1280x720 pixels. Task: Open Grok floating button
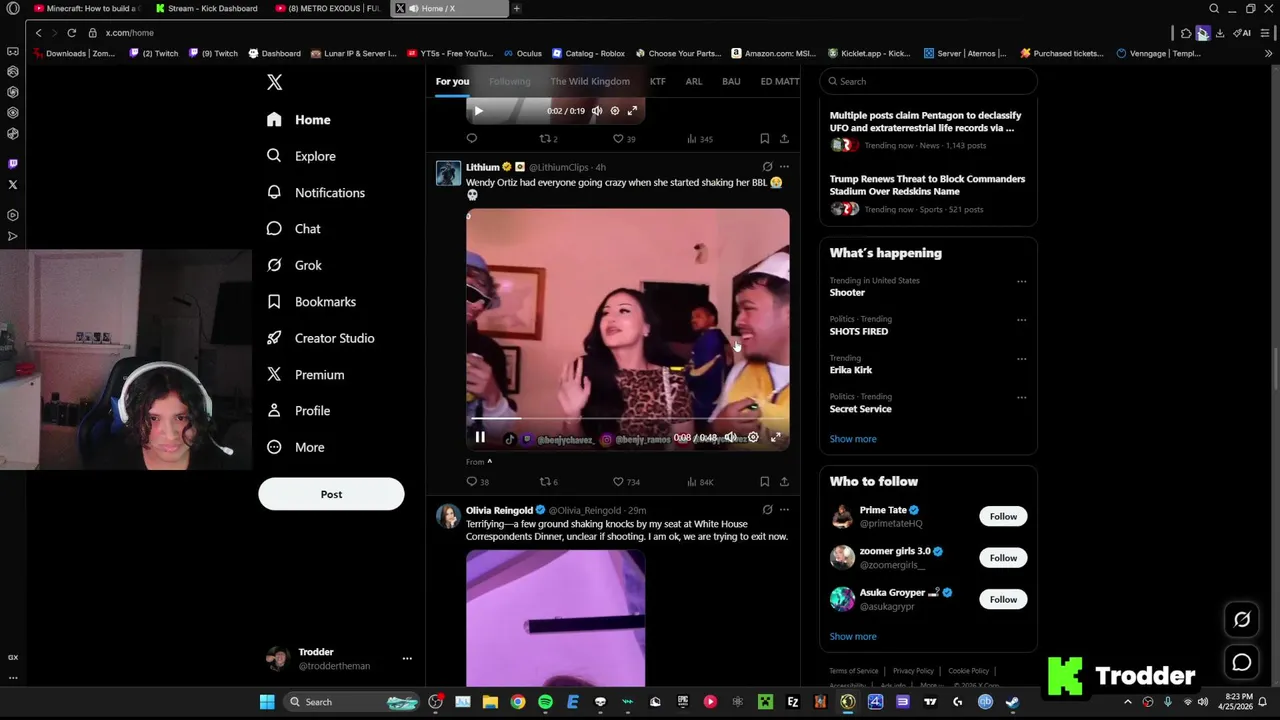point(1242,620)
